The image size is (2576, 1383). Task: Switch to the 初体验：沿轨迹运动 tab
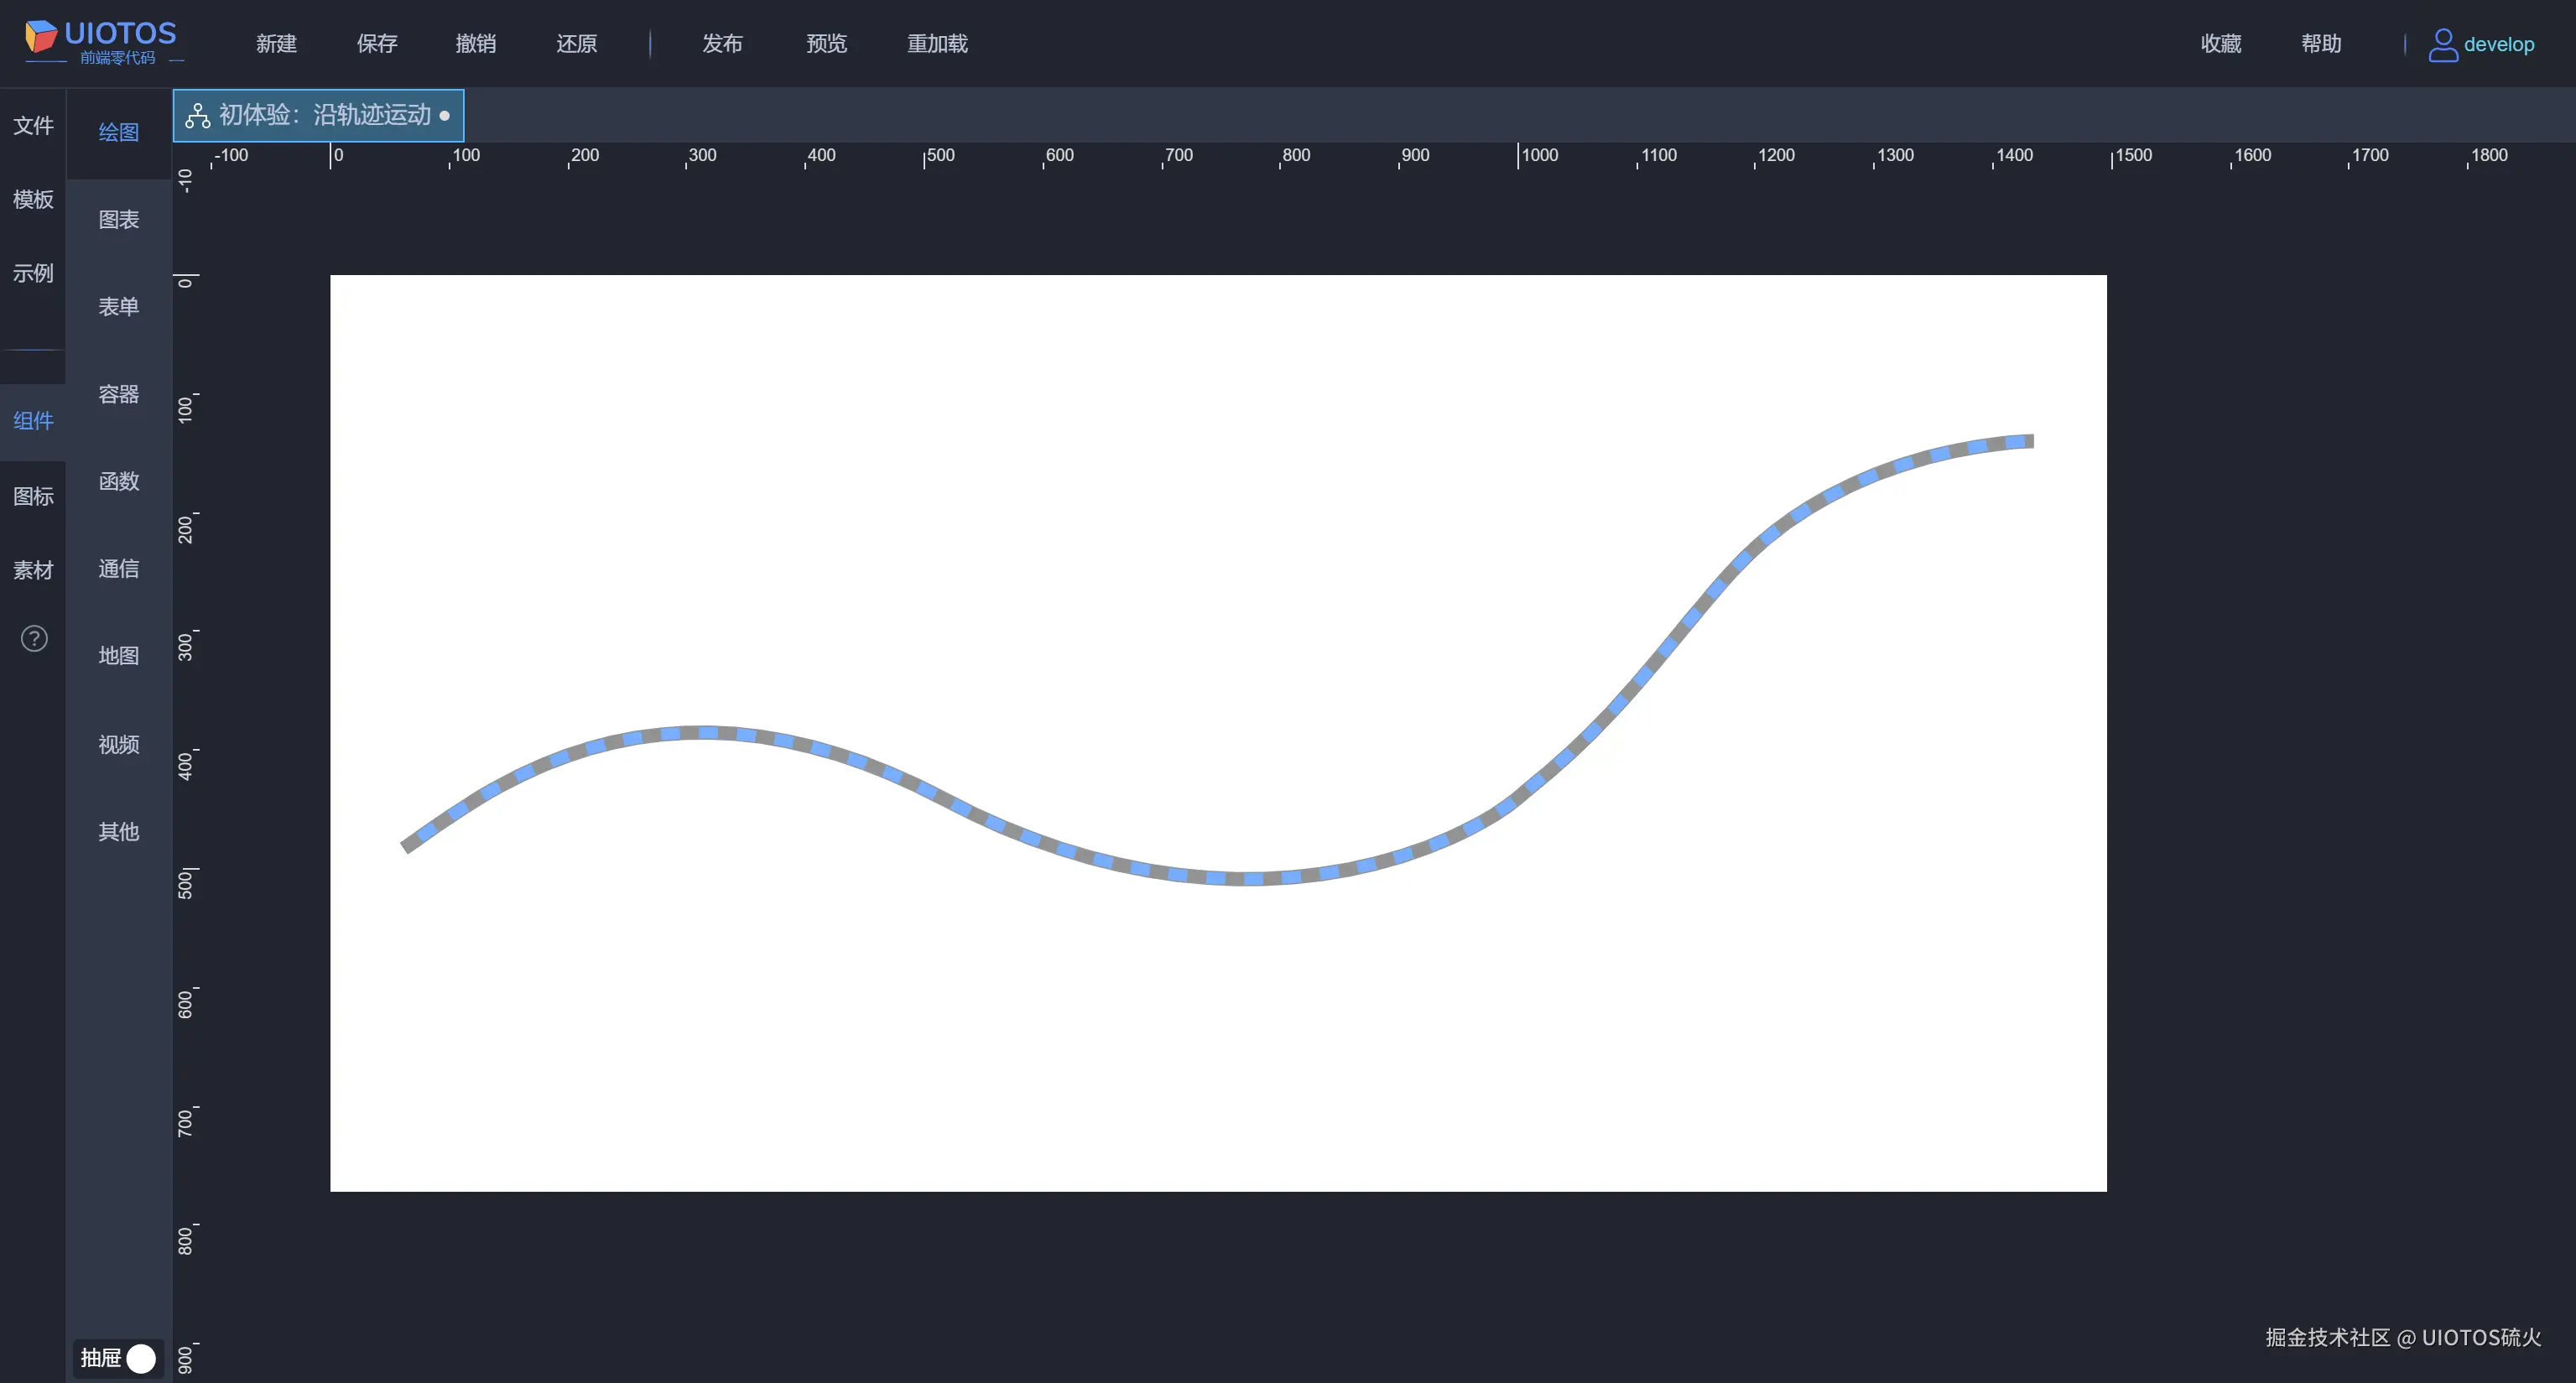(x=318, y=115)
